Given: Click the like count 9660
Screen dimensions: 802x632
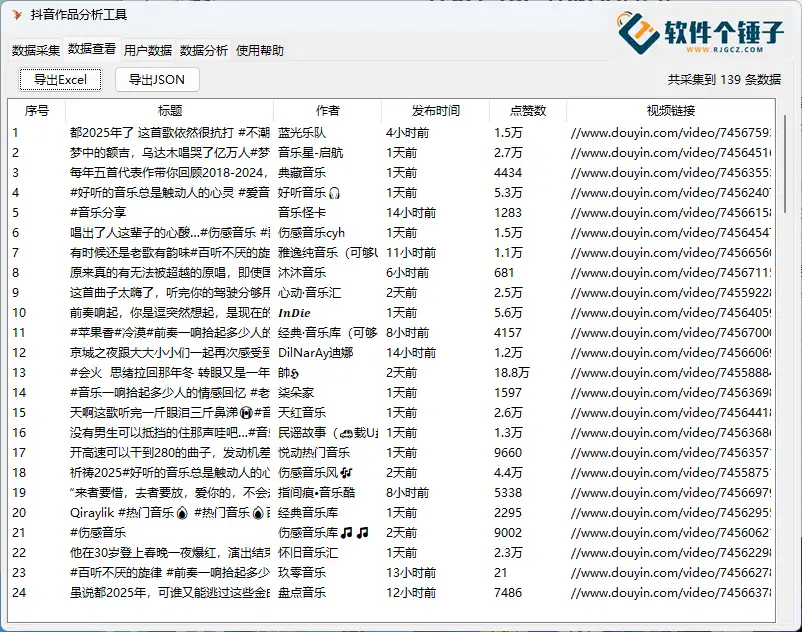Looking at the screenshot, I should 508,453.
